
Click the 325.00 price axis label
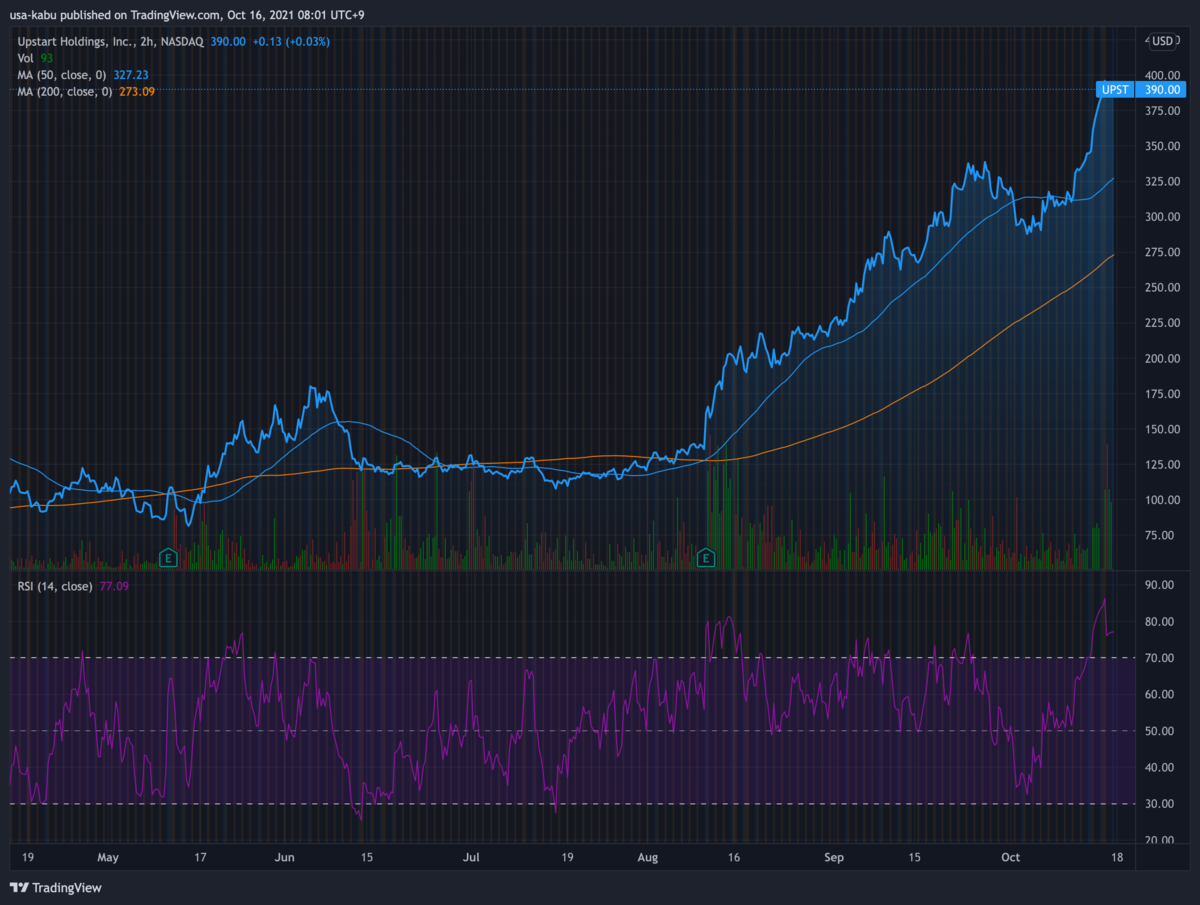coord(1164,181)
